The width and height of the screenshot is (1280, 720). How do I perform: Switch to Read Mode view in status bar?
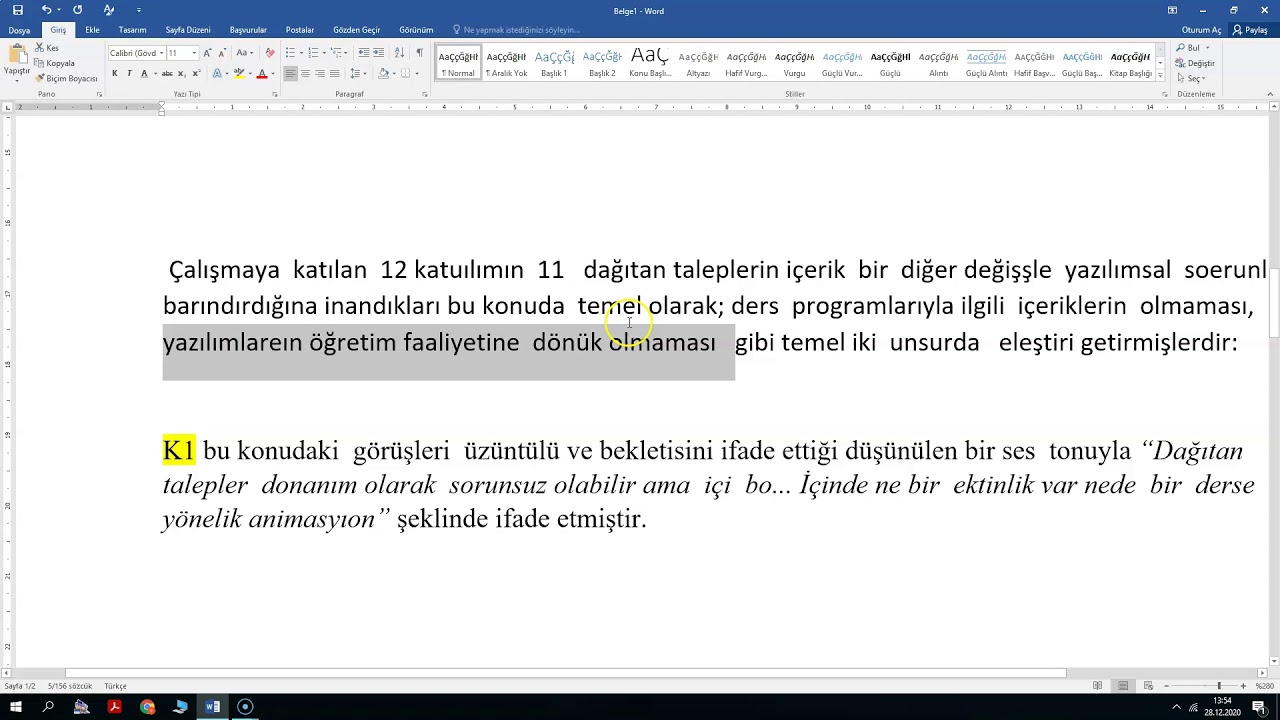[1097, 686]
